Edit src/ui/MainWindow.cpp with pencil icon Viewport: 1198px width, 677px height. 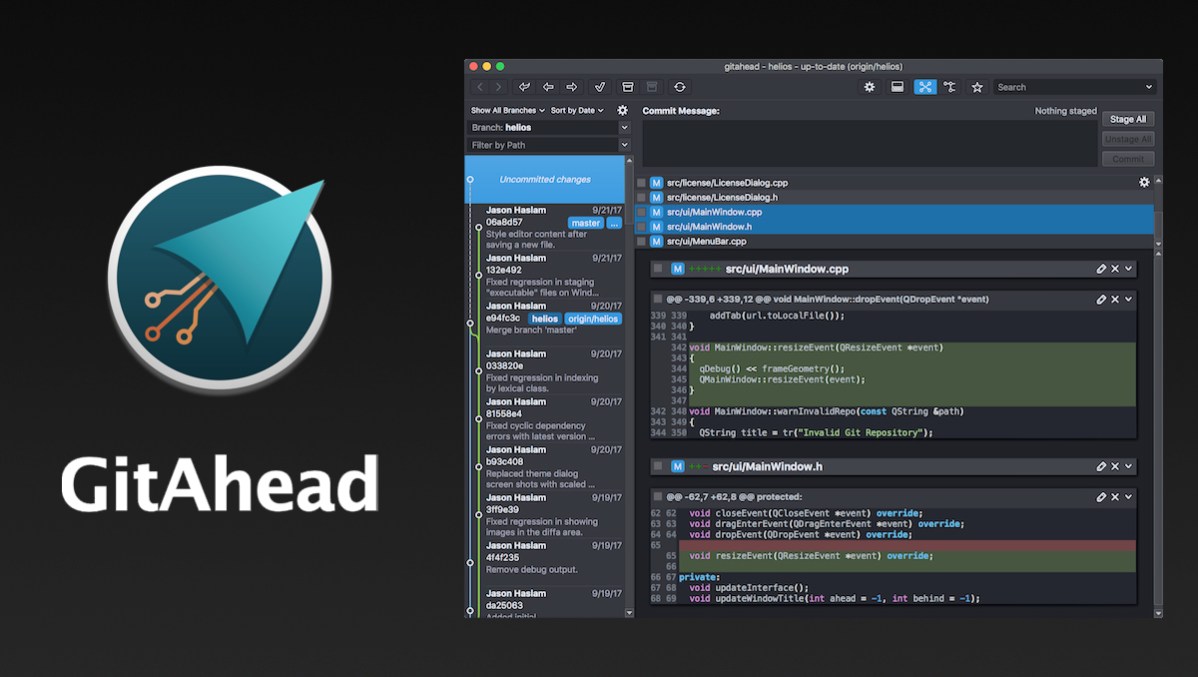(x=1101, y=269)
